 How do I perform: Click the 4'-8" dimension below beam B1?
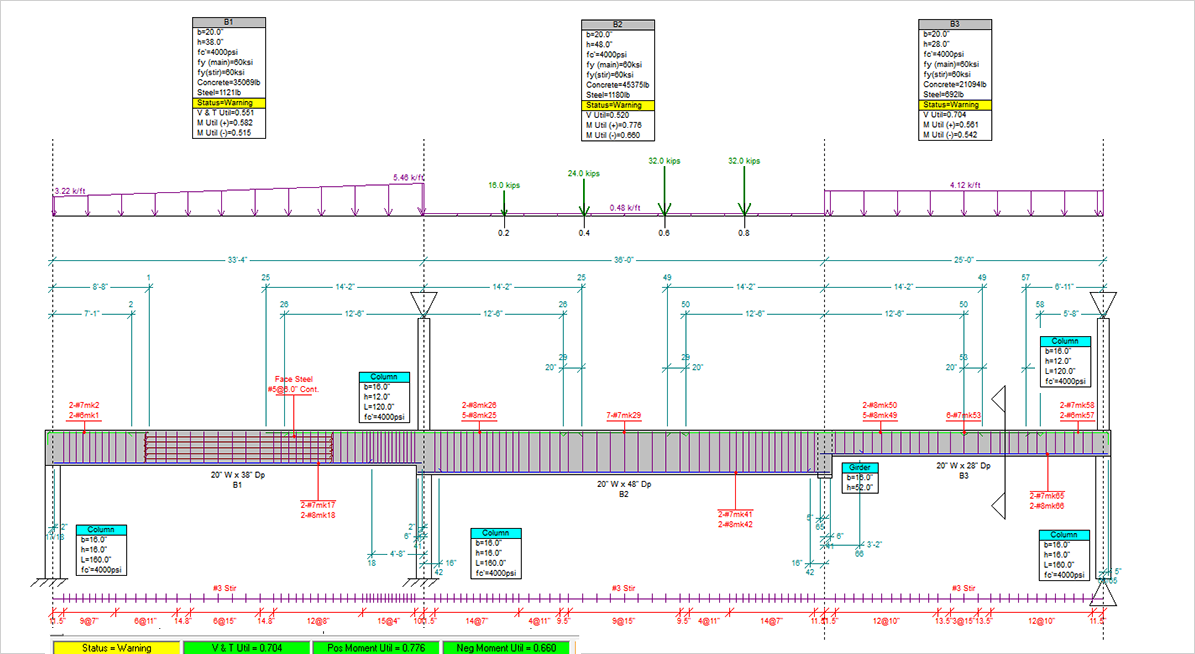click(396, 554)
